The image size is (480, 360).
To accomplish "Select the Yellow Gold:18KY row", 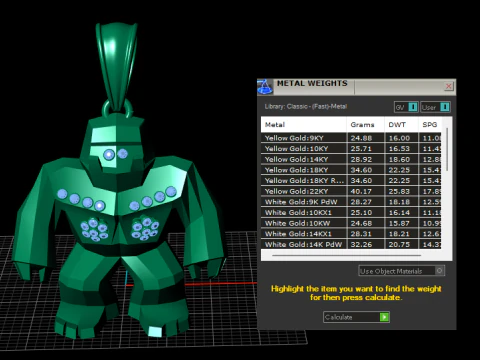I will coord(351,170).
